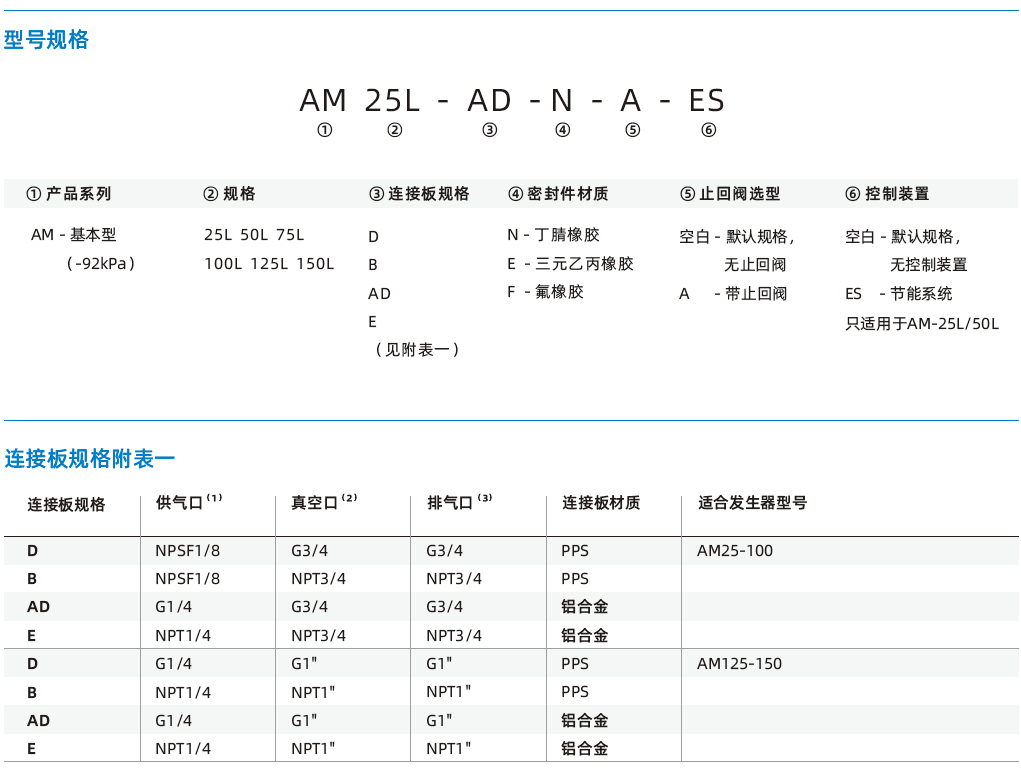
Task: Select the header ② 规格
Action: (x=229, y=194)
